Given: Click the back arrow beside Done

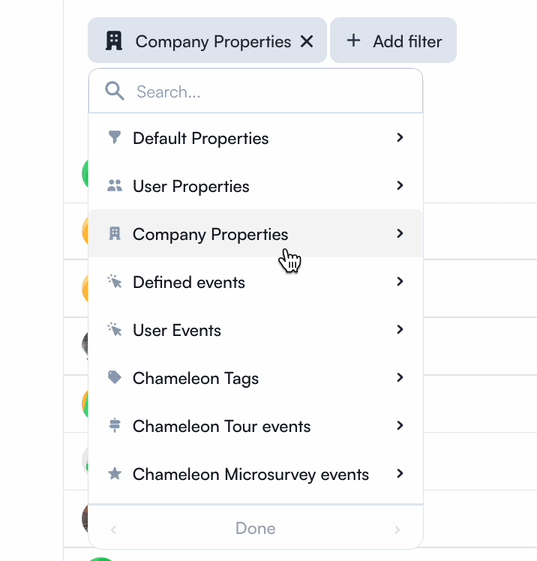Looking at the screenshot, I should tap(113, 530).
